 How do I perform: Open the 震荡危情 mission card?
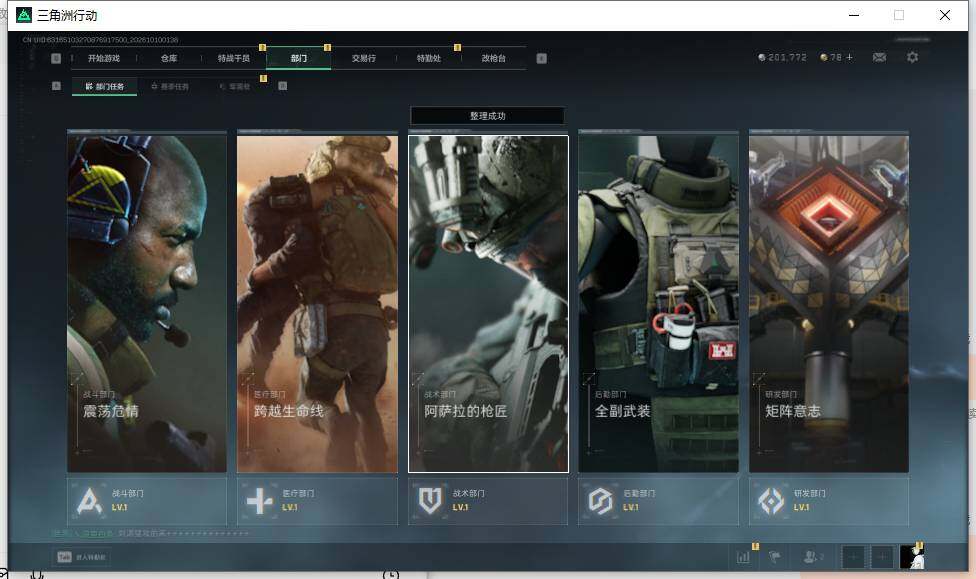(x=147, y=304)
